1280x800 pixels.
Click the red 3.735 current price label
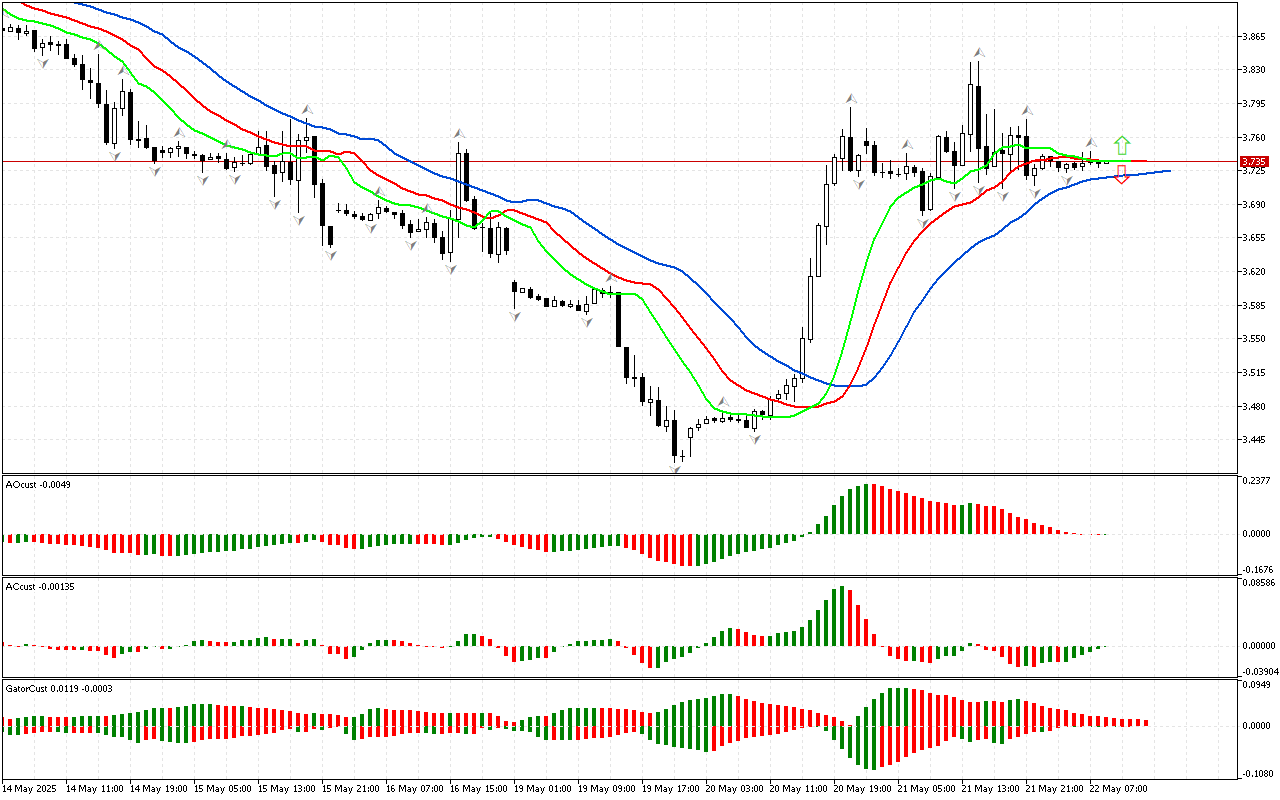tap(1253, 161)
